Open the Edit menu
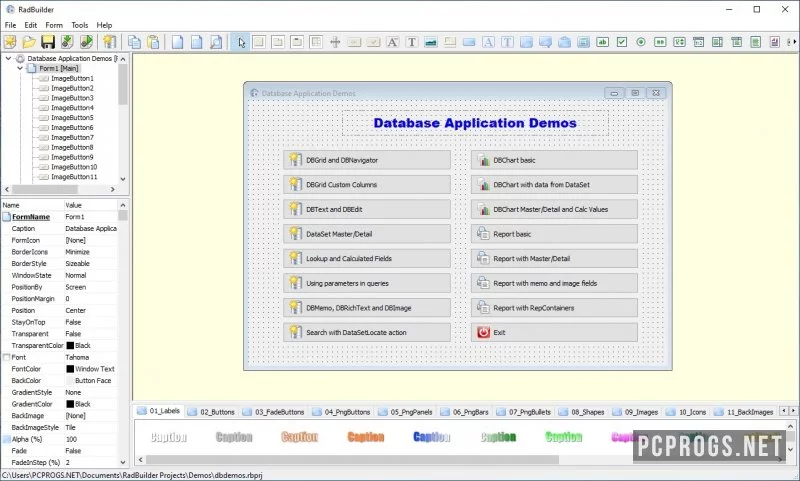800x481 pixels. [x=31, y=25]
